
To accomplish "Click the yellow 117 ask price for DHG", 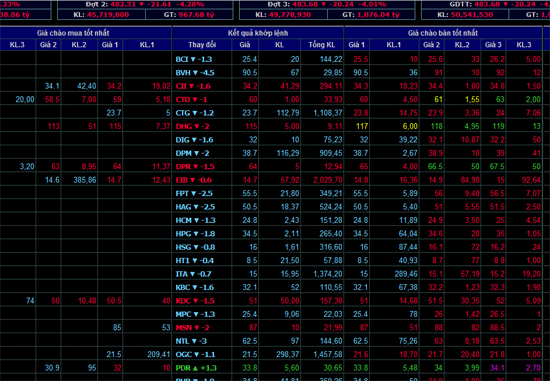I will [362, 126].
